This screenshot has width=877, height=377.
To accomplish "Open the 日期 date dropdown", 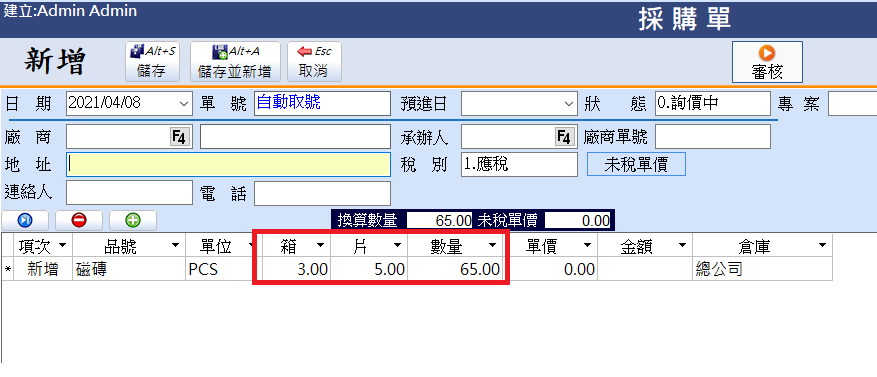I will pos(184,103).
